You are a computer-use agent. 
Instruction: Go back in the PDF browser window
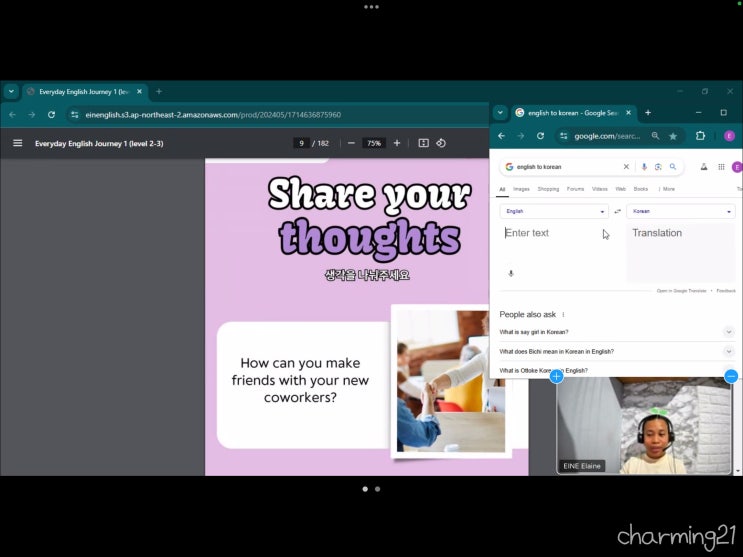coord(13,115)
